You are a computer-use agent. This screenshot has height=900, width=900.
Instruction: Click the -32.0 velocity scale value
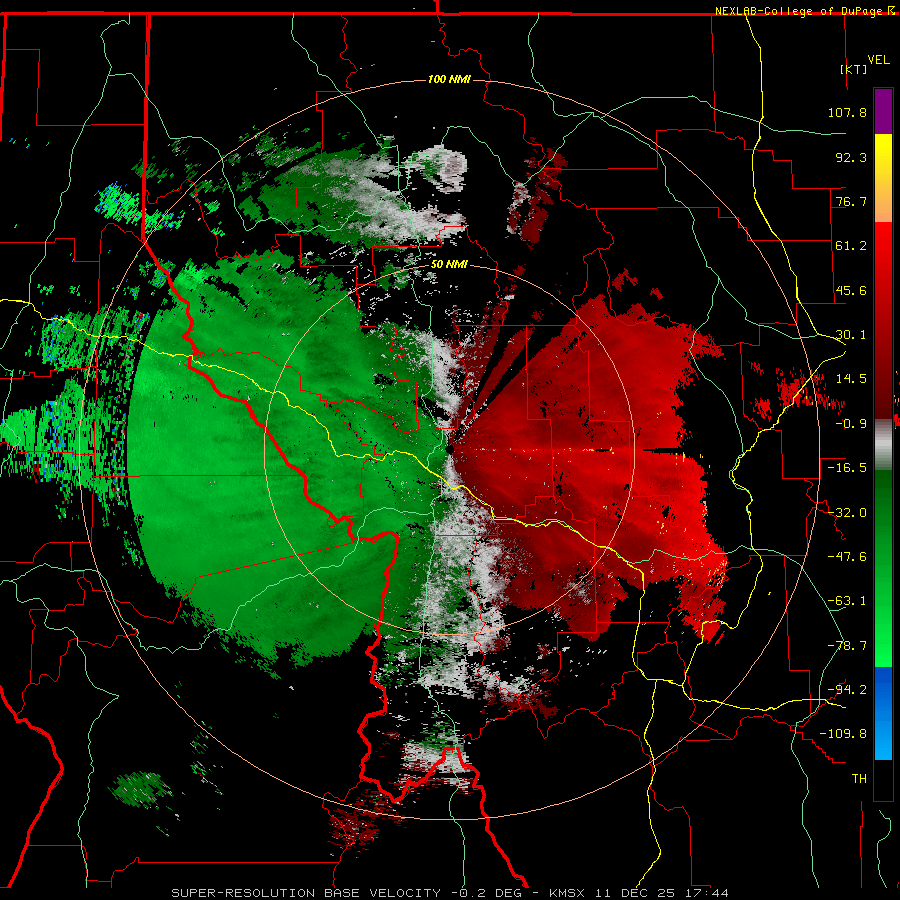click(847, 513)
